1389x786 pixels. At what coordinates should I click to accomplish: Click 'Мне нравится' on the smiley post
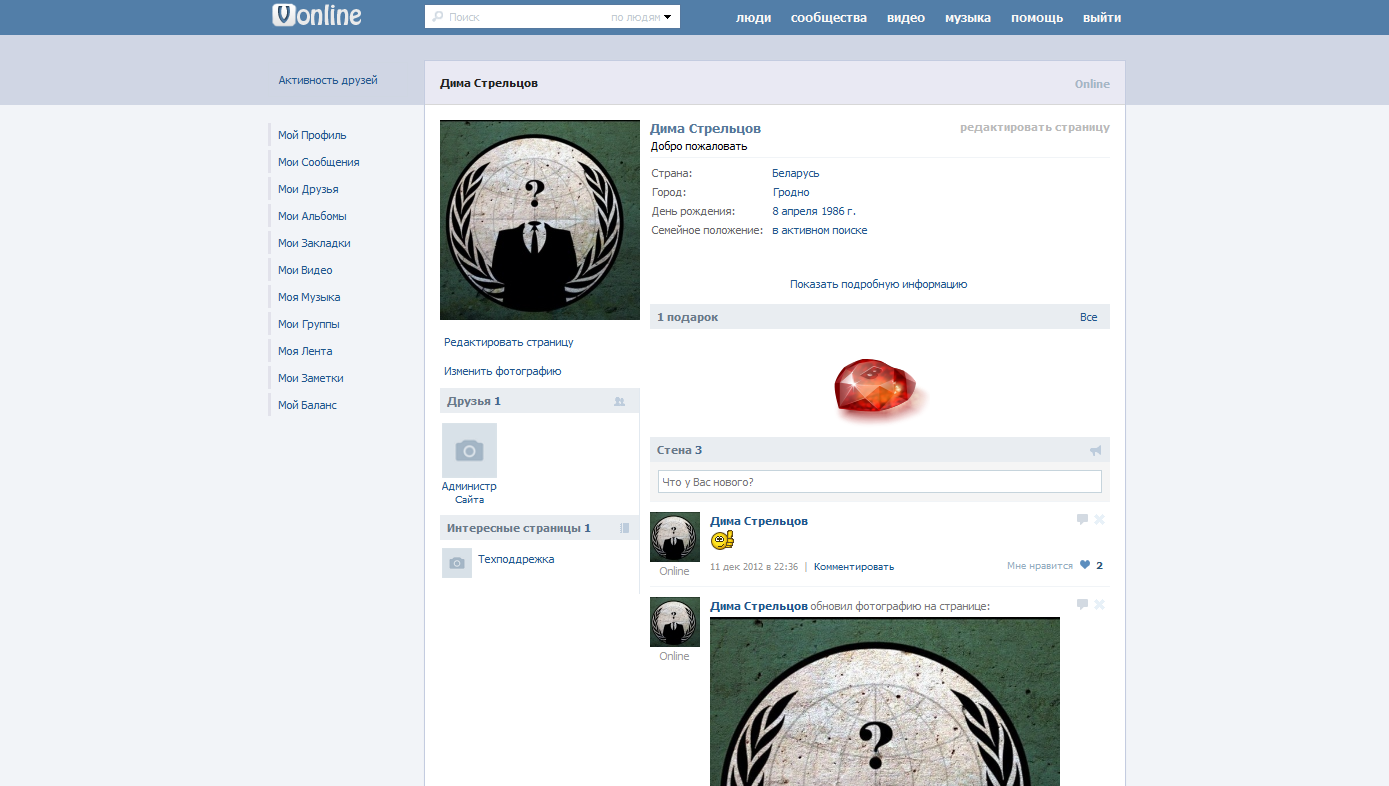click(1040, 566)
